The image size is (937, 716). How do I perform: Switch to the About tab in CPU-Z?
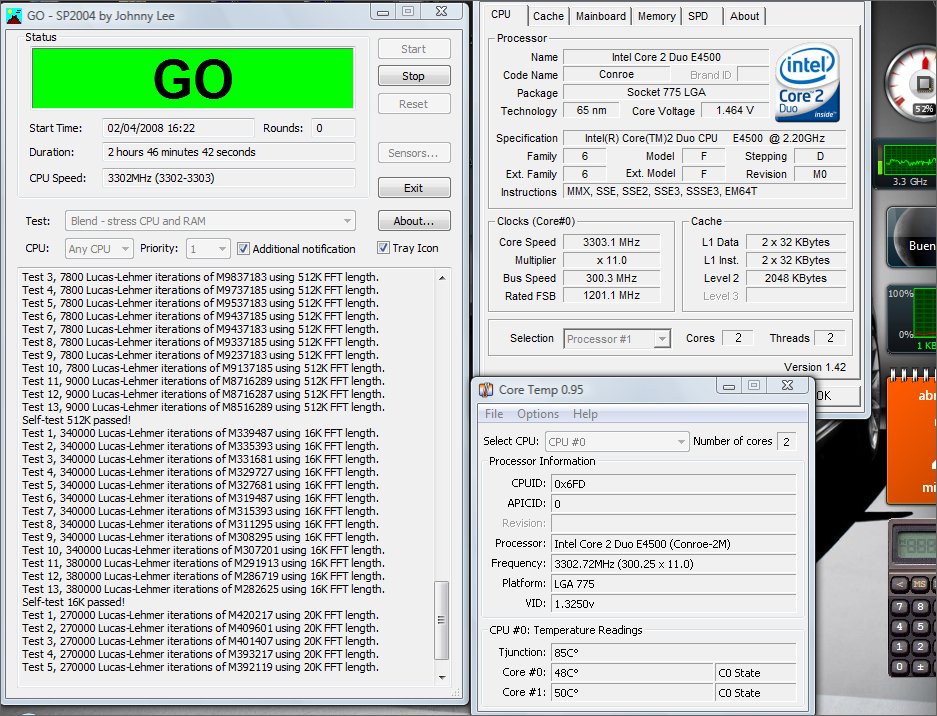click(x=744, y=16)
